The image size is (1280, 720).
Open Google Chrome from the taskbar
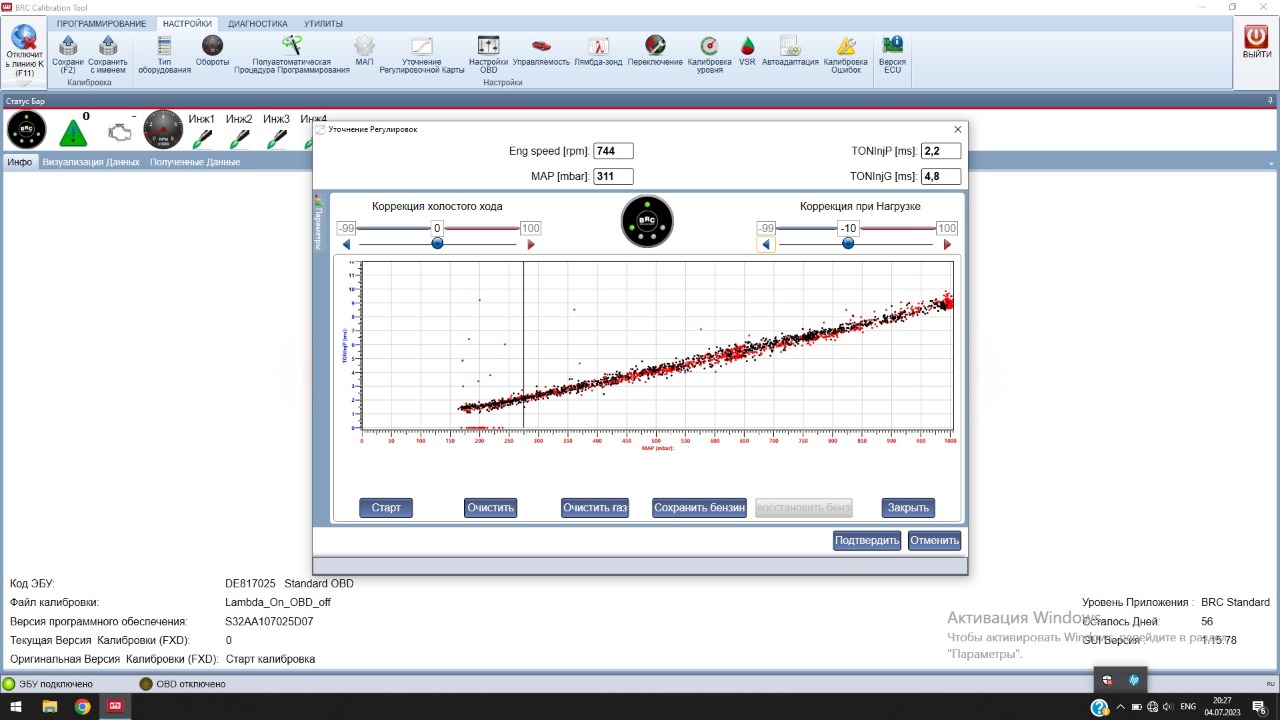coord(82,707)
